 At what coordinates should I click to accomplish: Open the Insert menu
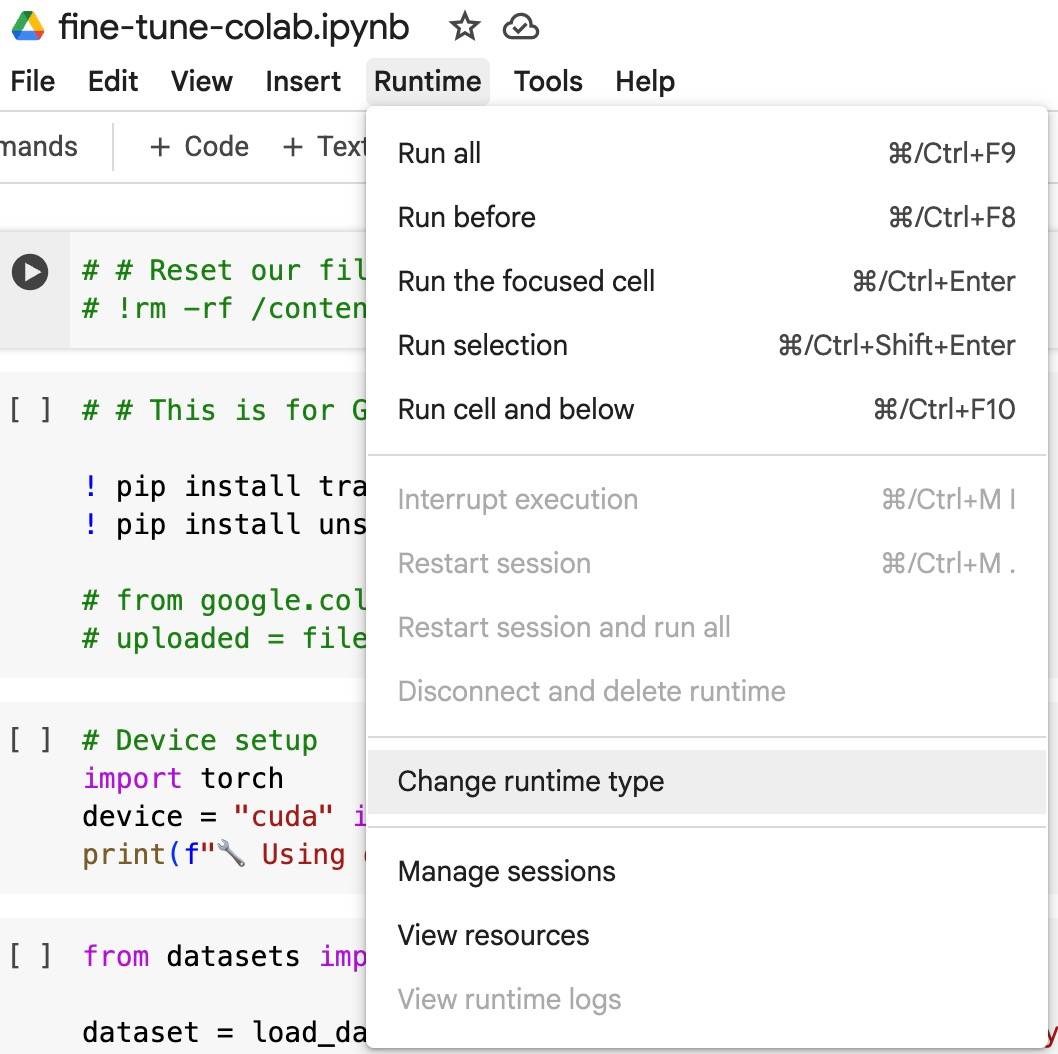pos(303,81)
